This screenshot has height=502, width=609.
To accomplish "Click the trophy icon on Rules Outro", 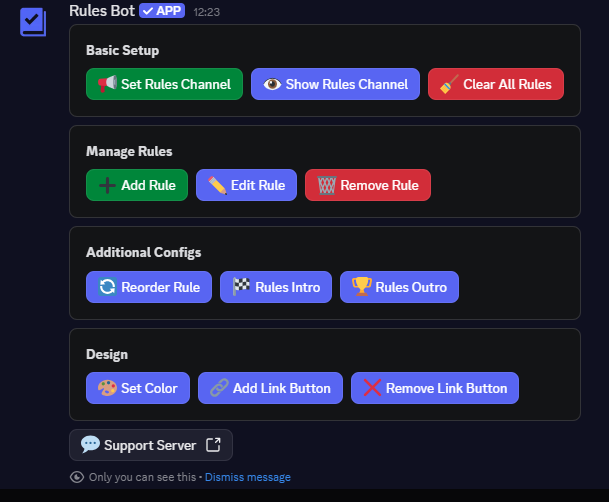I will (x=361, y=287).
